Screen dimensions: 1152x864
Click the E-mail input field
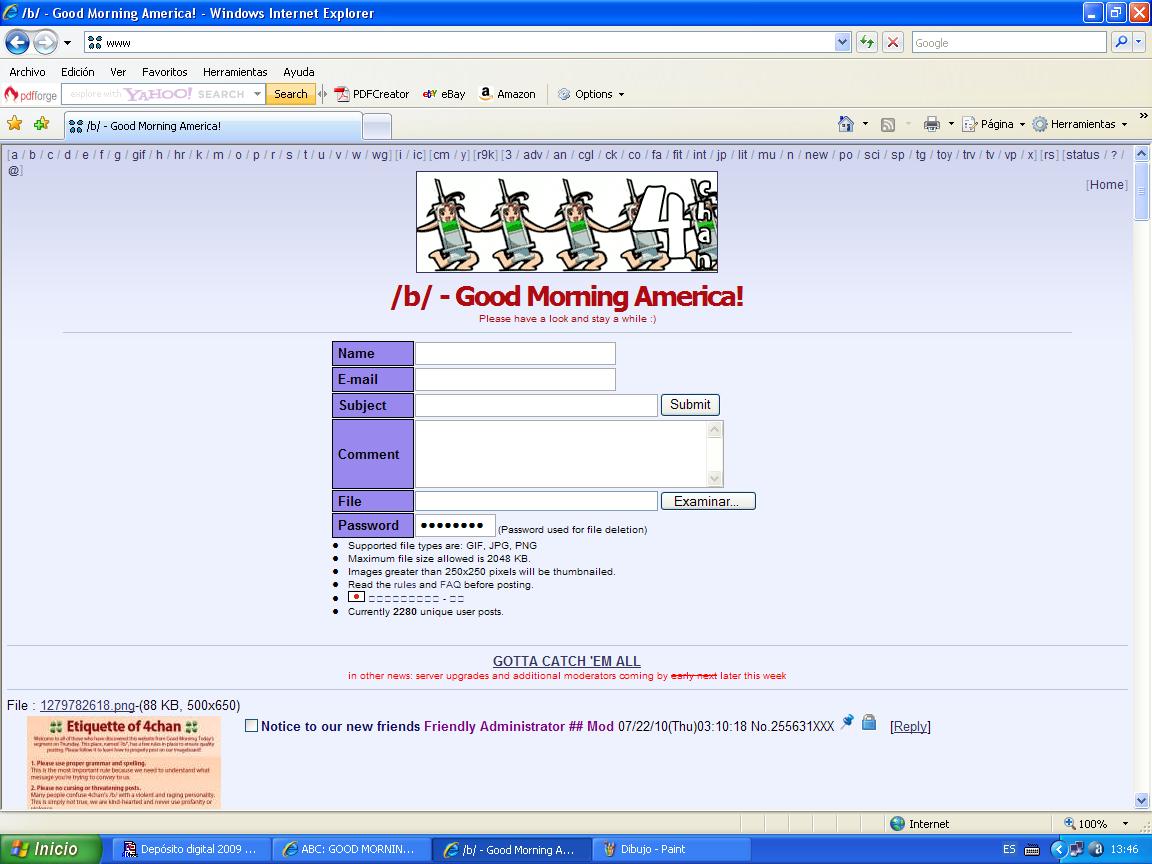[x=515, y=379]
